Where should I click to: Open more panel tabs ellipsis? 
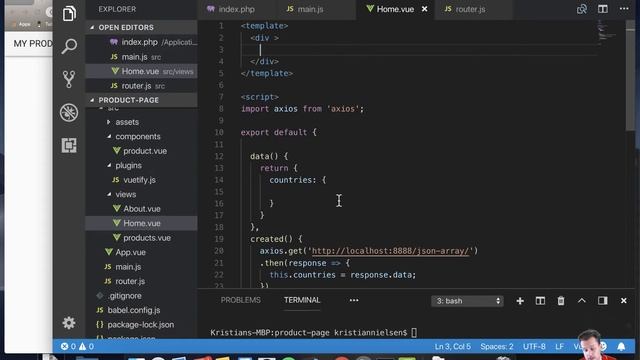[x=354, y=300]
